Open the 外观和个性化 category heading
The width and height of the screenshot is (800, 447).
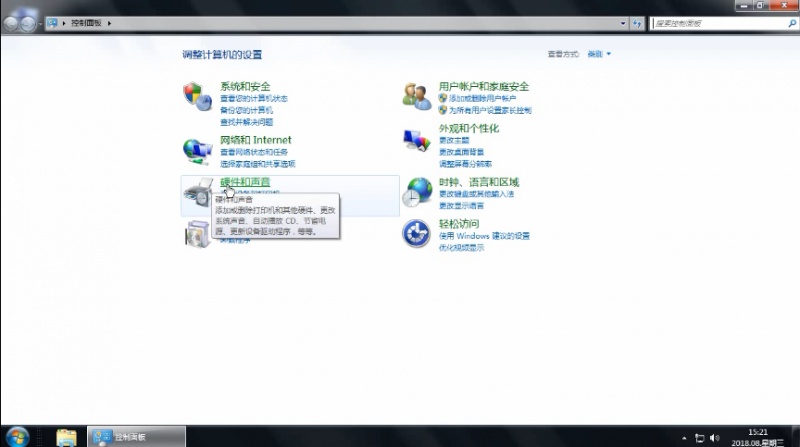click(x=469, y=128)
